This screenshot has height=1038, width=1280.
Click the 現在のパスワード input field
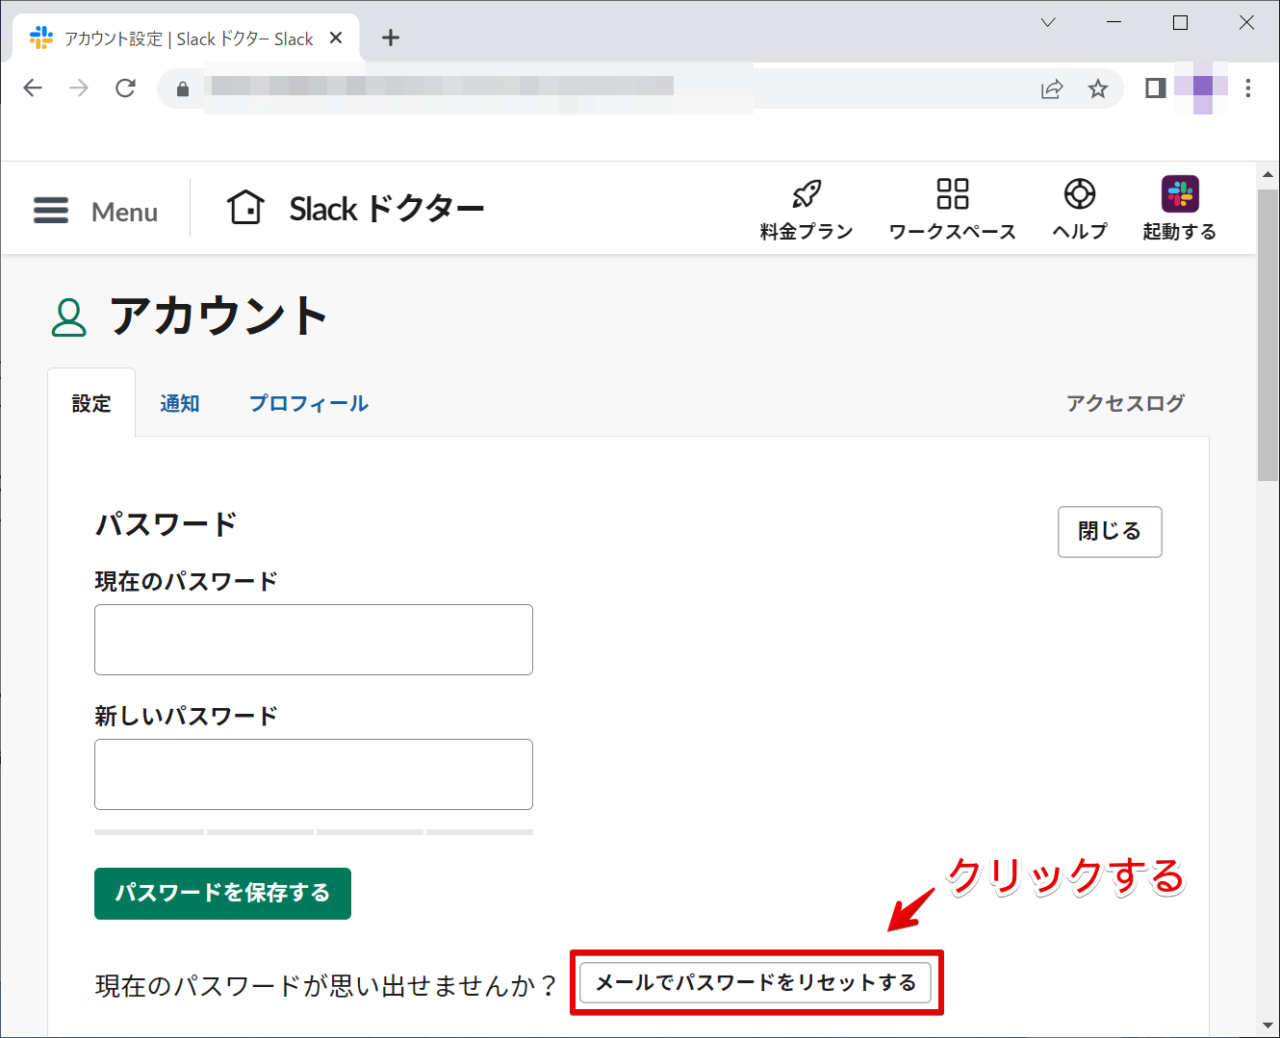click(313, 639)
